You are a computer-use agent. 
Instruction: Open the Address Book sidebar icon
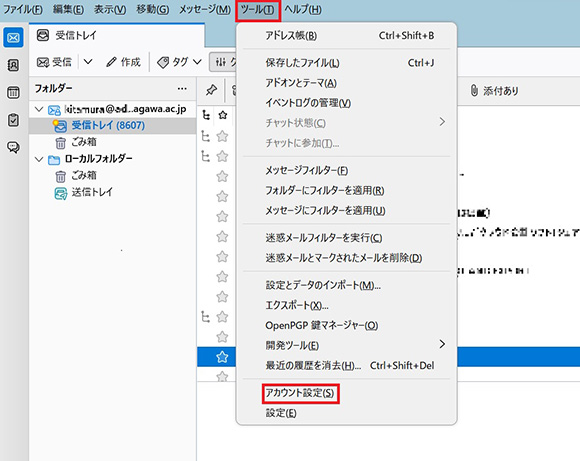[13, 65]
